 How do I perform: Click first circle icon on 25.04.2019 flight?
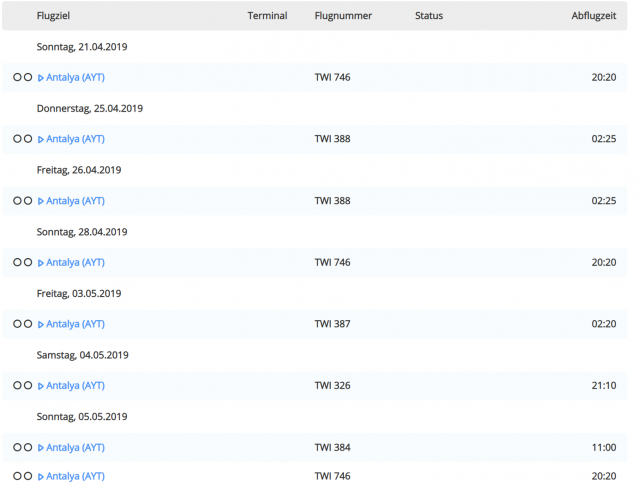point(17,139)
